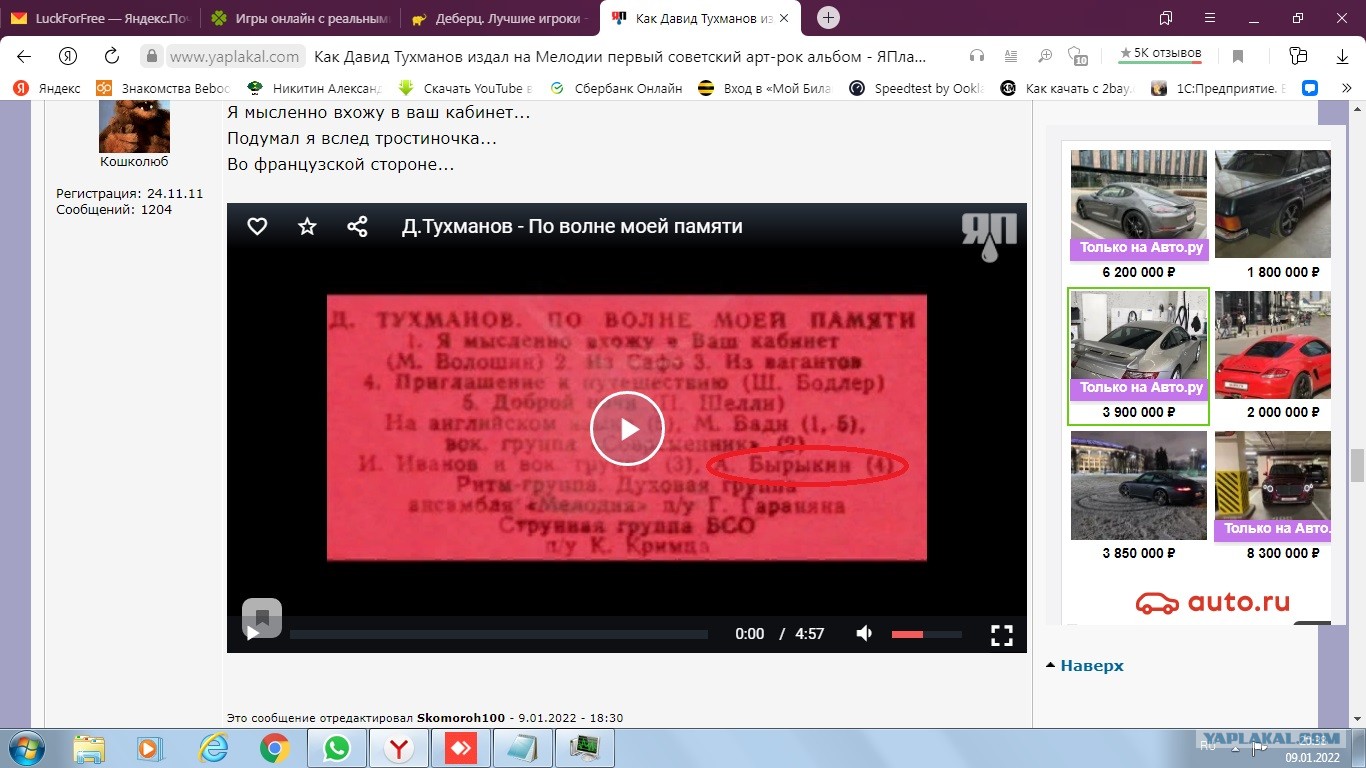The width and height of the screenshot is (1366, 768).
Task: Open the Яндекс bookmark
Action: (47, 88)
